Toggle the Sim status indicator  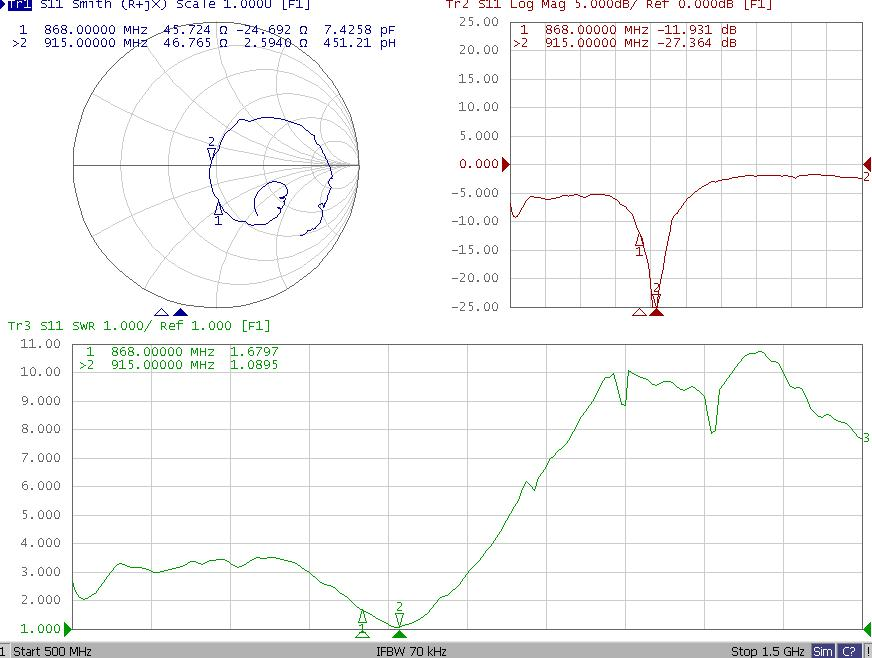[x=822, y=651]
